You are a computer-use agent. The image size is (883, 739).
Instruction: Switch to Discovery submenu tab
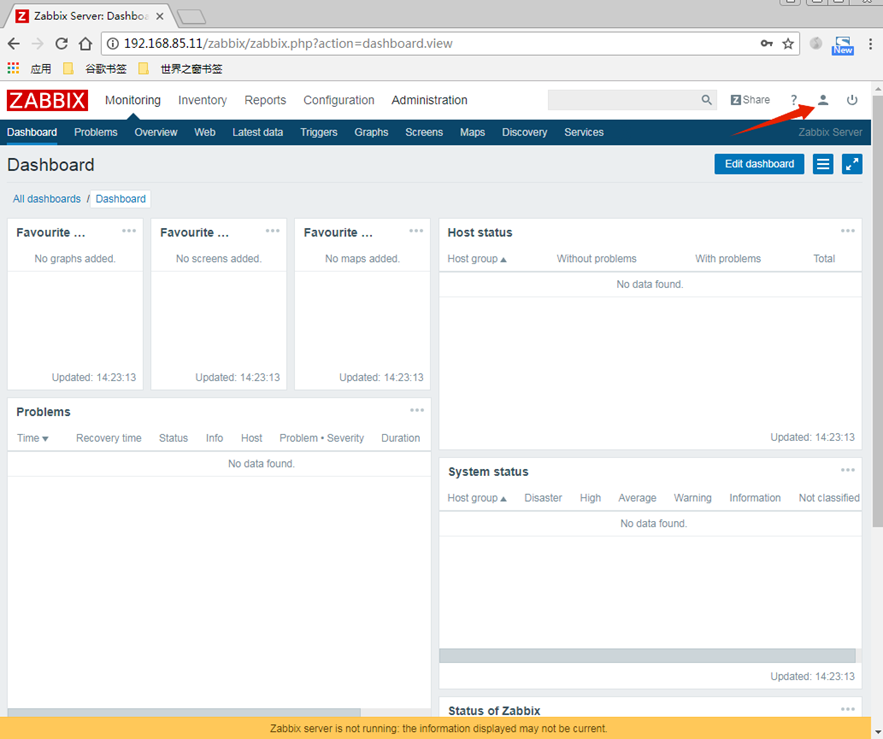coord(525,132)
